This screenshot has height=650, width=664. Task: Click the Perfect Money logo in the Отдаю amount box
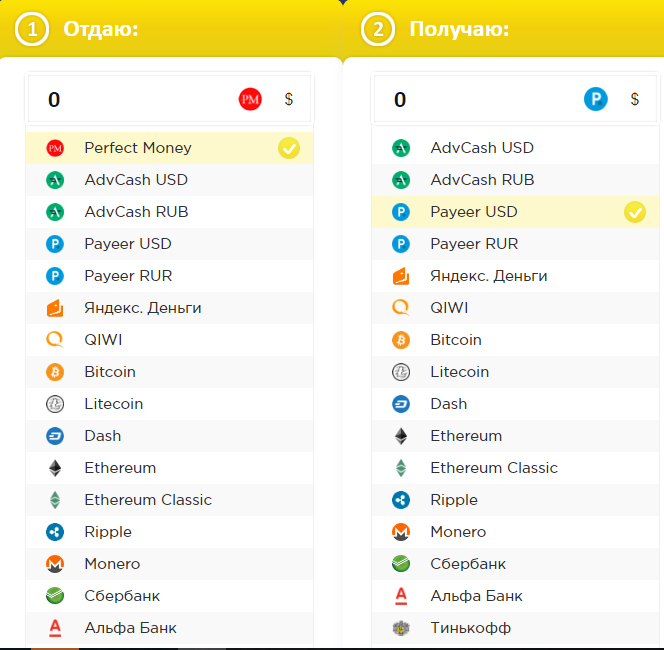pyautogui.click(x=250, y=99)
